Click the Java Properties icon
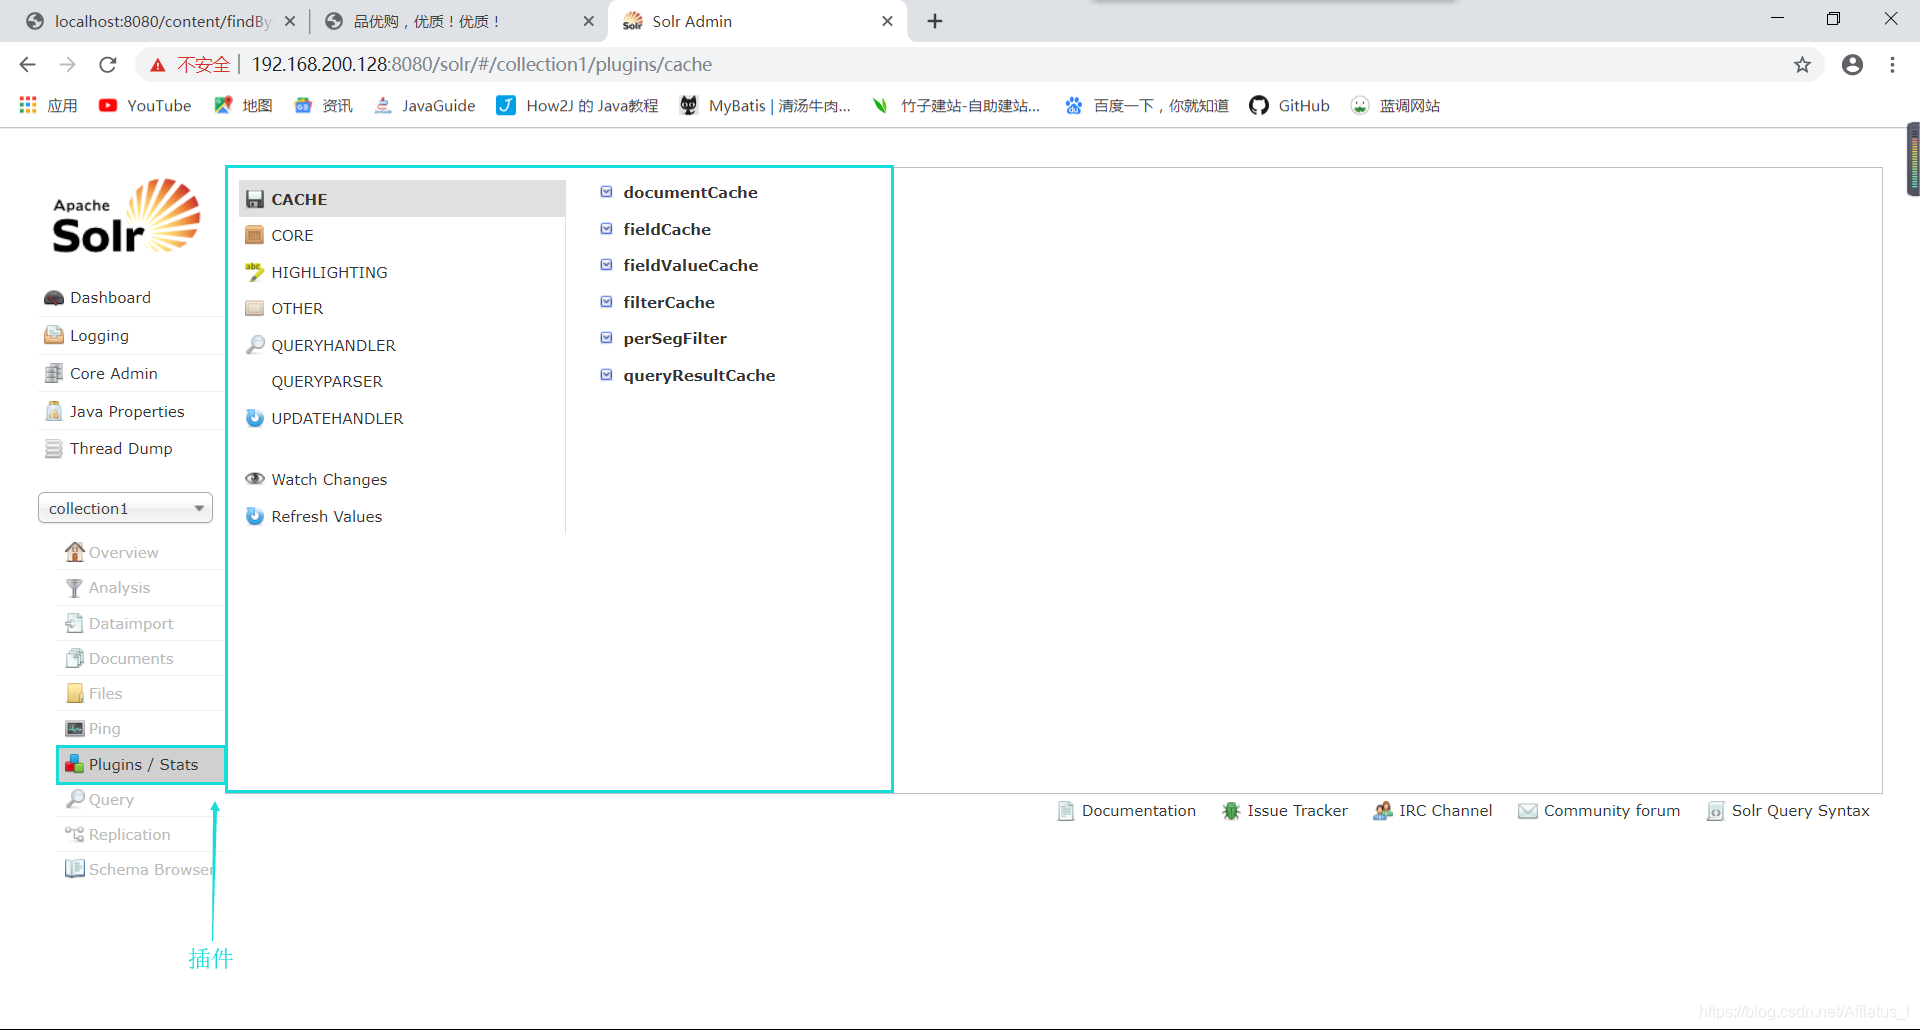The height and width of the screenshot is (1030, 1920). coord(54,411)
